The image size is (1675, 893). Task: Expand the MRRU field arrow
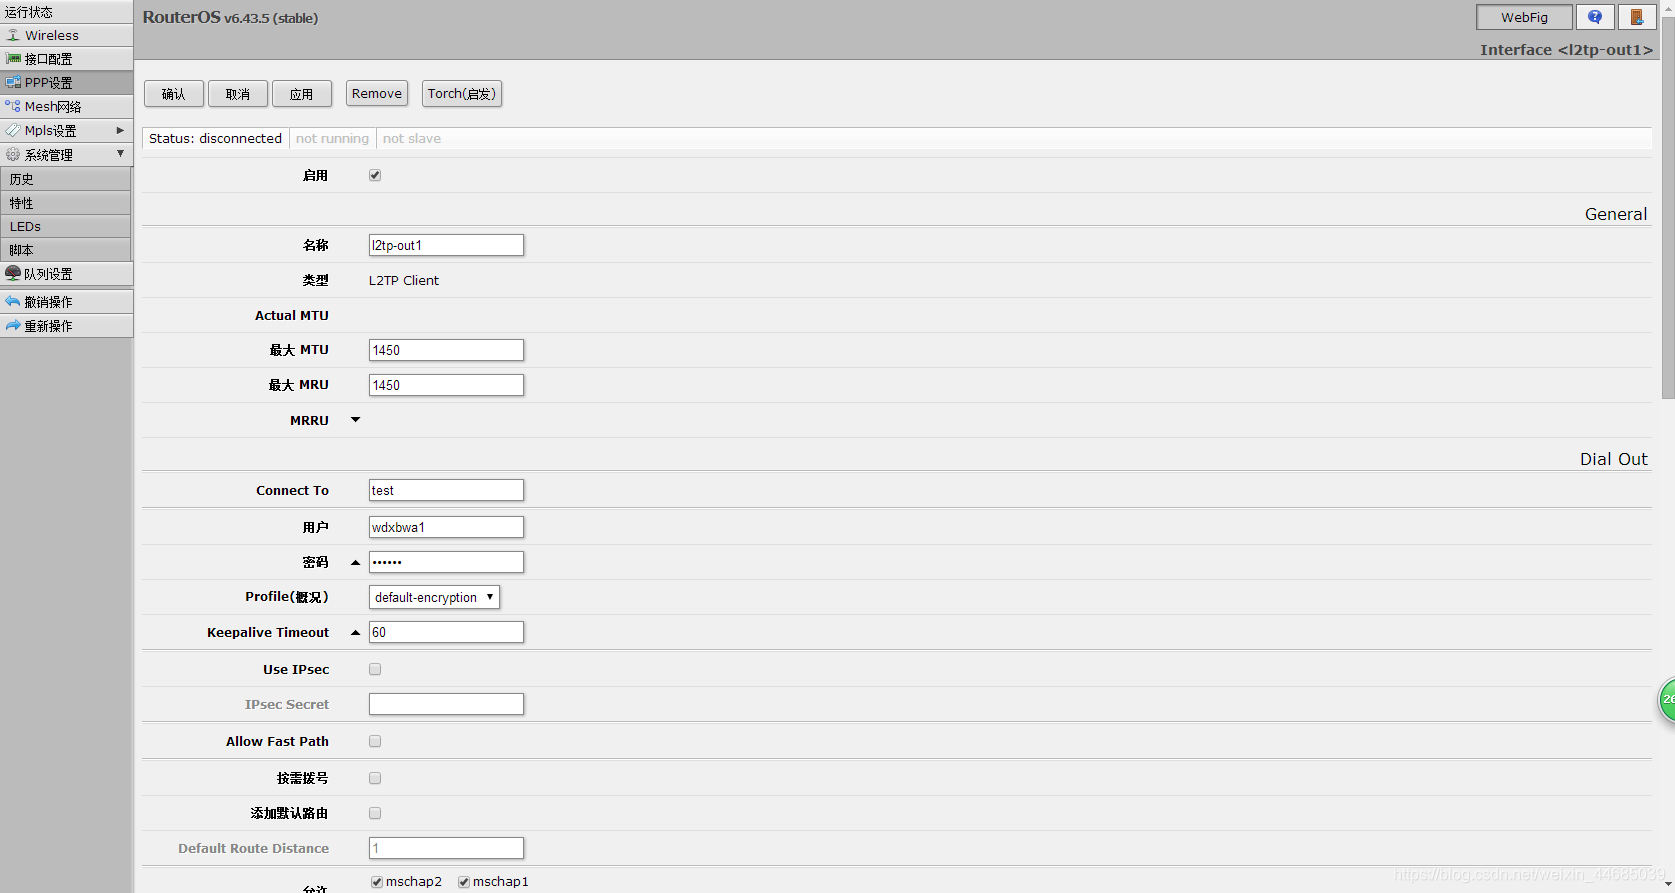pos(355,420)
